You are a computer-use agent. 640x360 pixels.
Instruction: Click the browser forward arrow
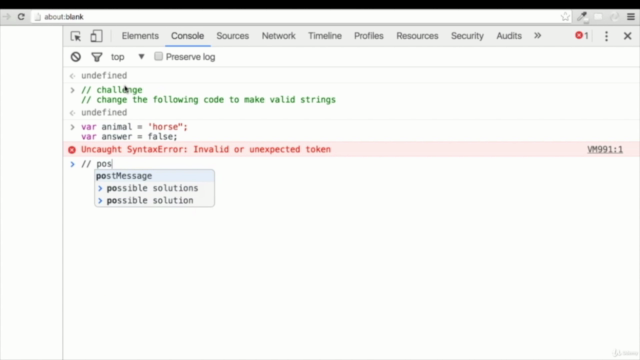point(7,17)
